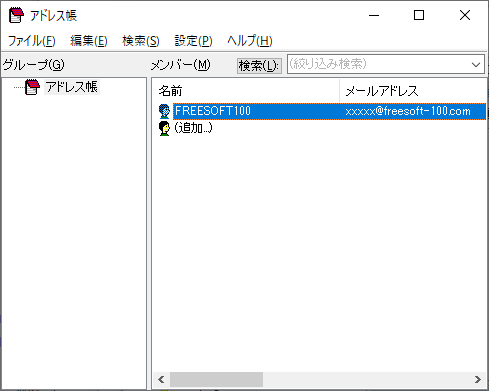Click the 検索(L) button

coord(259,66)
